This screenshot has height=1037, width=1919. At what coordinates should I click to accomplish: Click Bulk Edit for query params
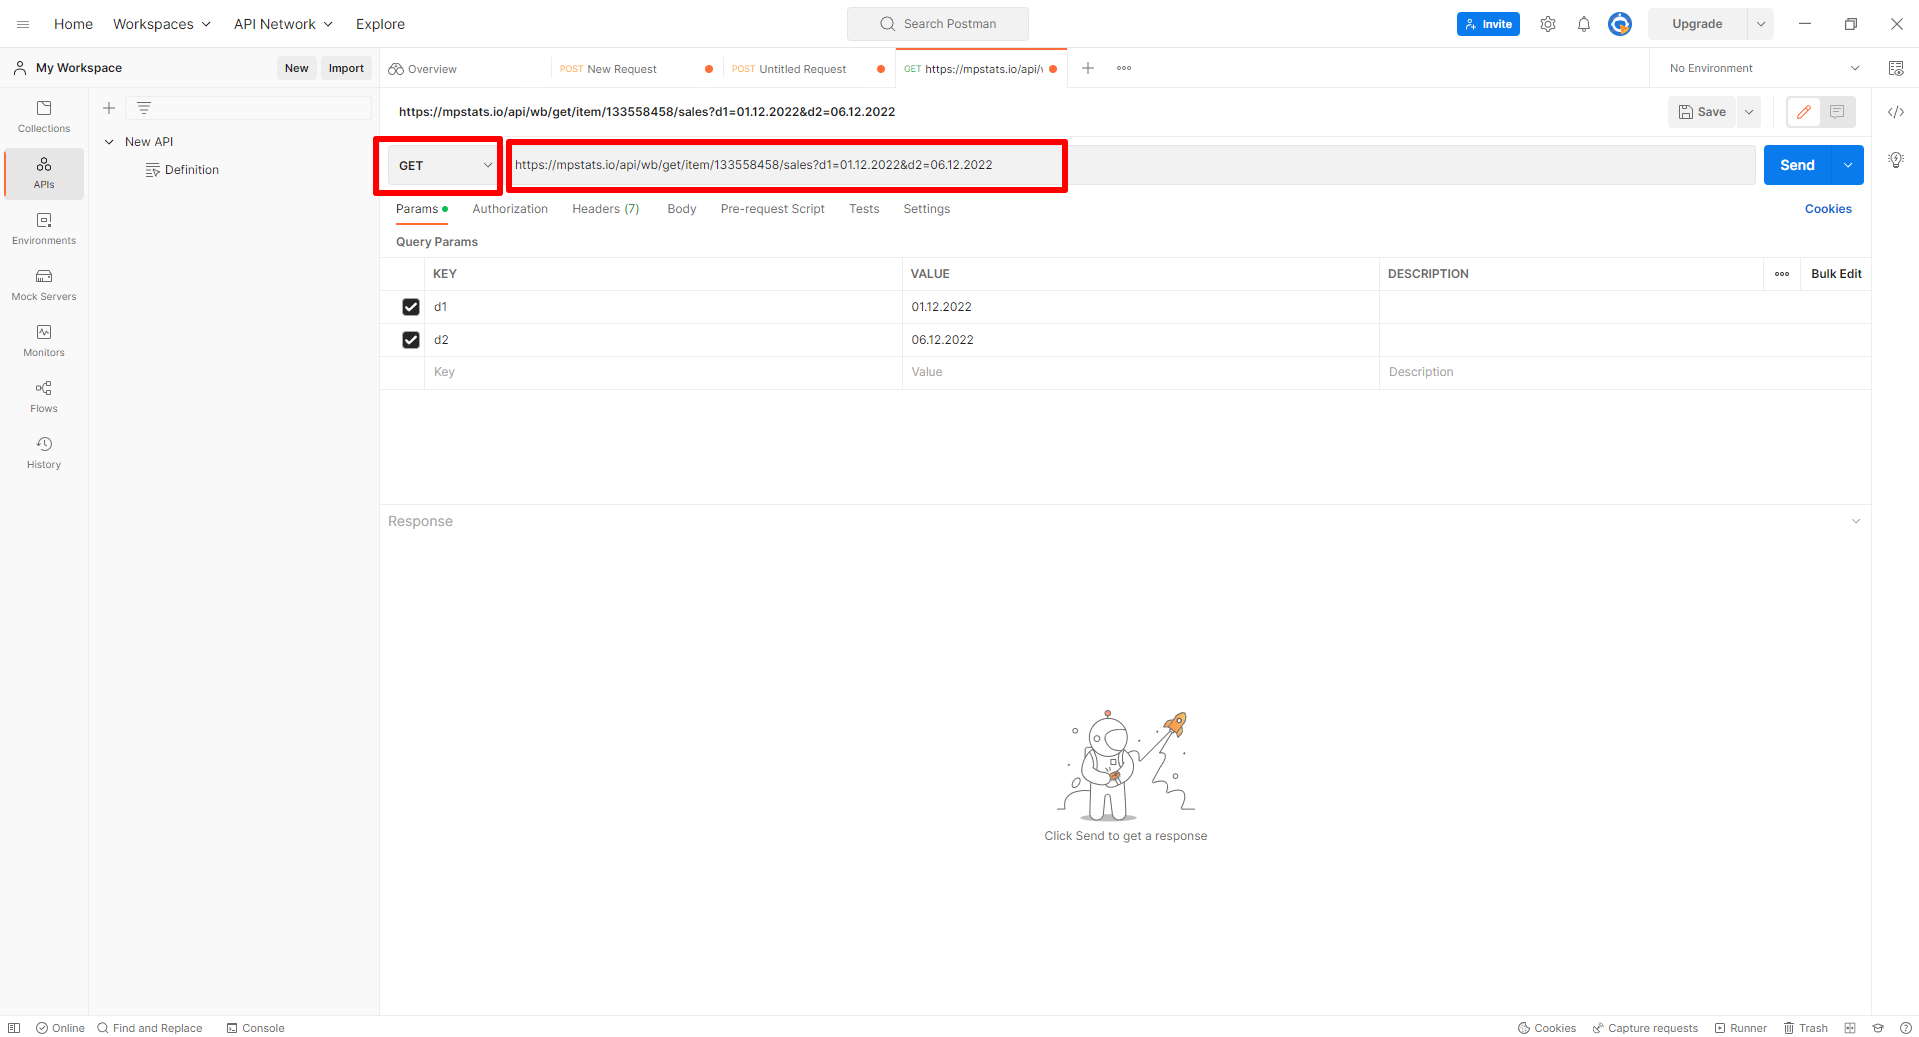point(1836,274)
